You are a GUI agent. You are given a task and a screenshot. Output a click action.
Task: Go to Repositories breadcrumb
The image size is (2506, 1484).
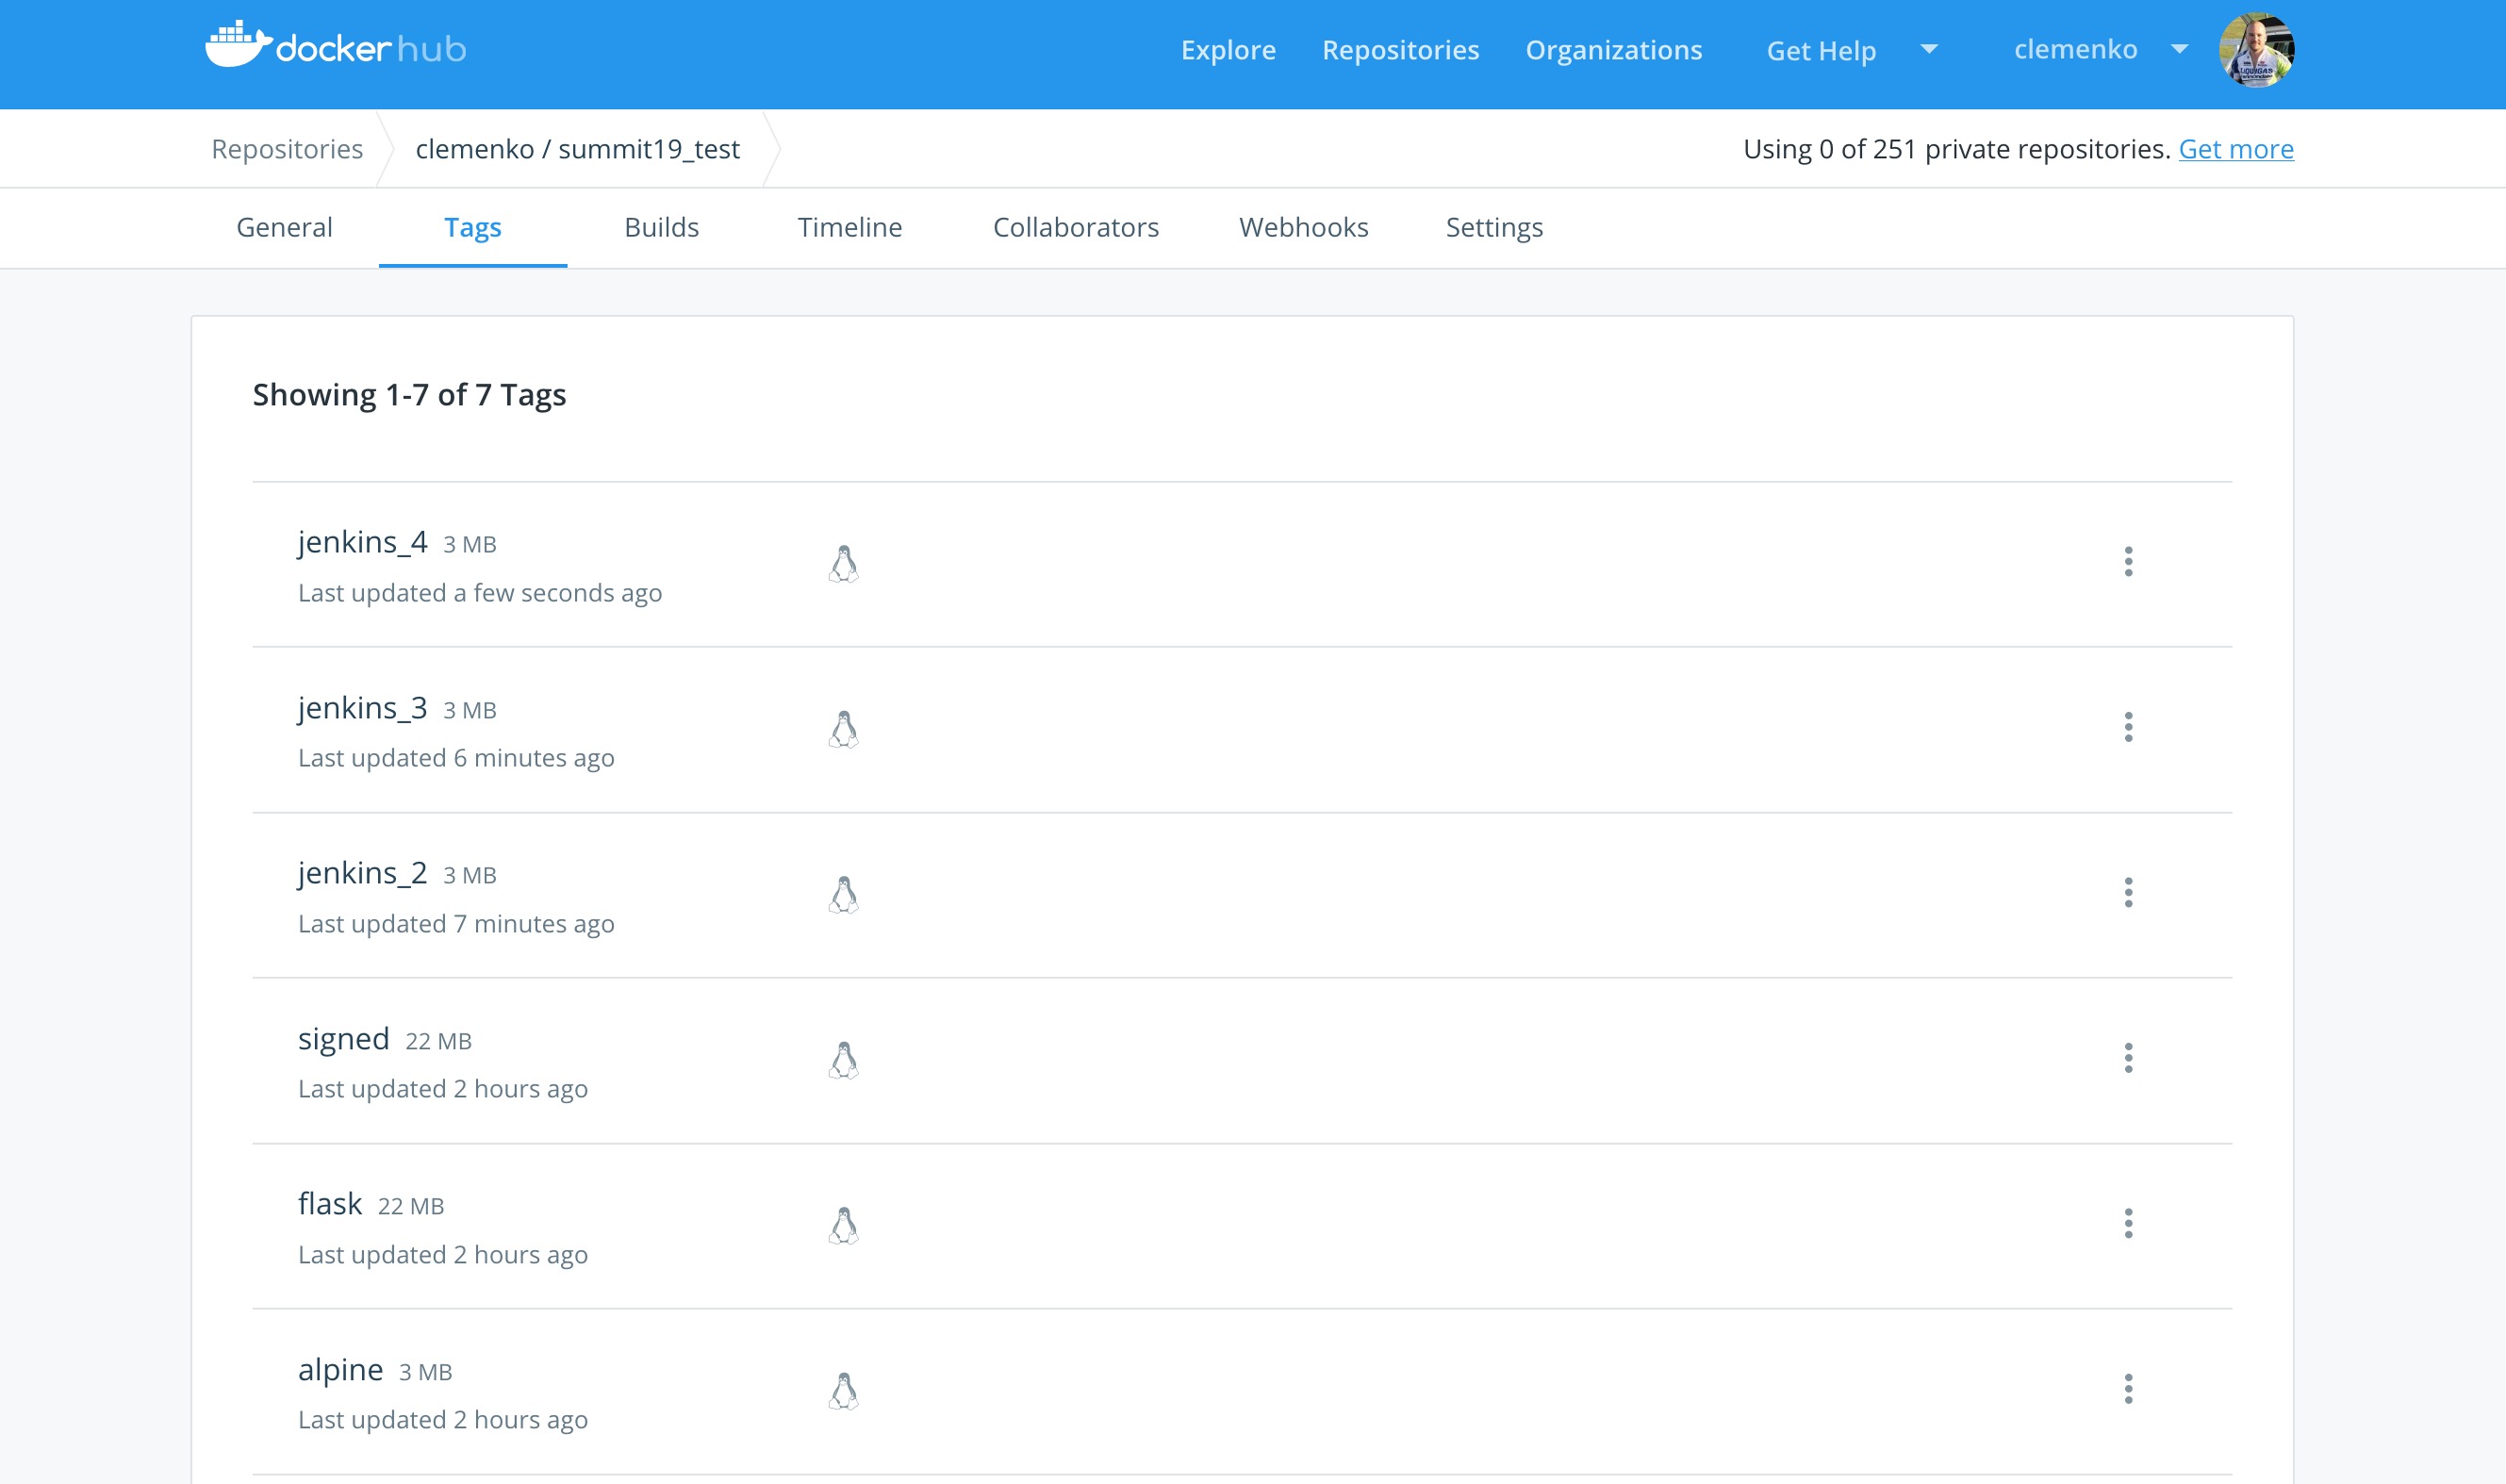pos(287,149)
